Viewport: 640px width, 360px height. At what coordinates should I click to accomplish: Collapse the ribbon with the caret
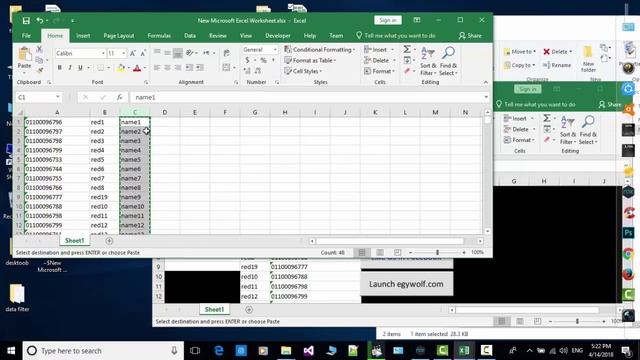486,82
